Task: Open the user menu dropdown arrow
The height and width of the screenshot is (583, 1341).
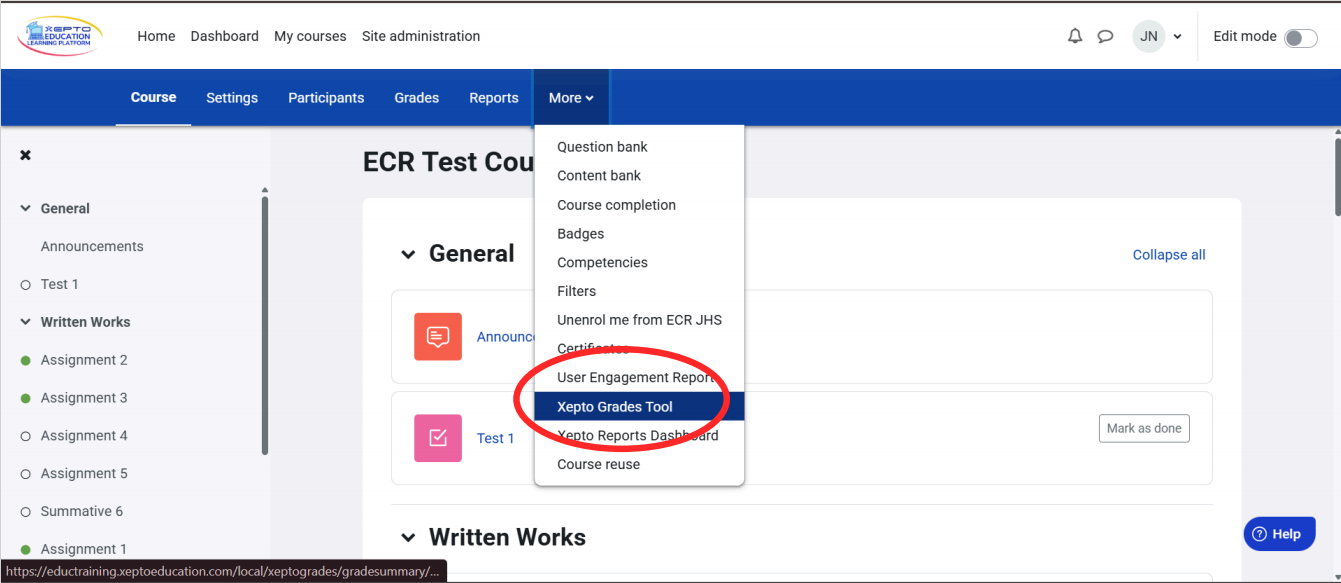Action: click(1177, 37)
